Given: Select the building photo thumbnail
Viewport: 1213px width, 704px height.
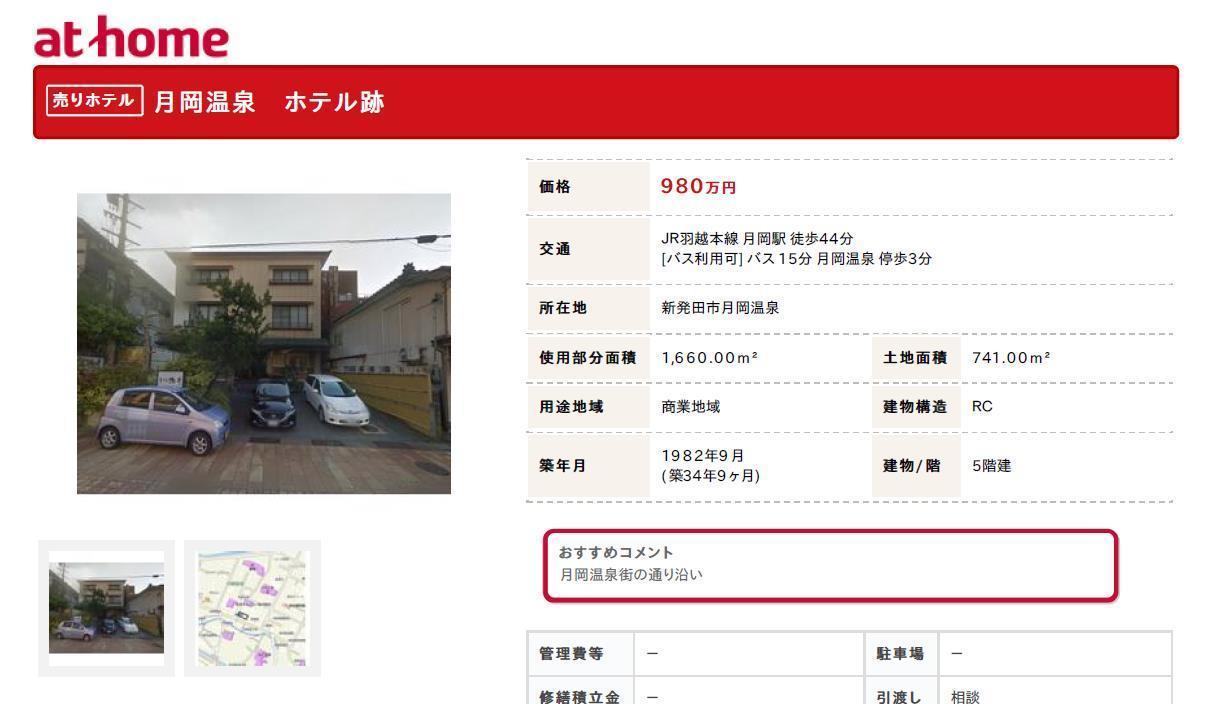Looking at the screenshot, I should [106, 608].
